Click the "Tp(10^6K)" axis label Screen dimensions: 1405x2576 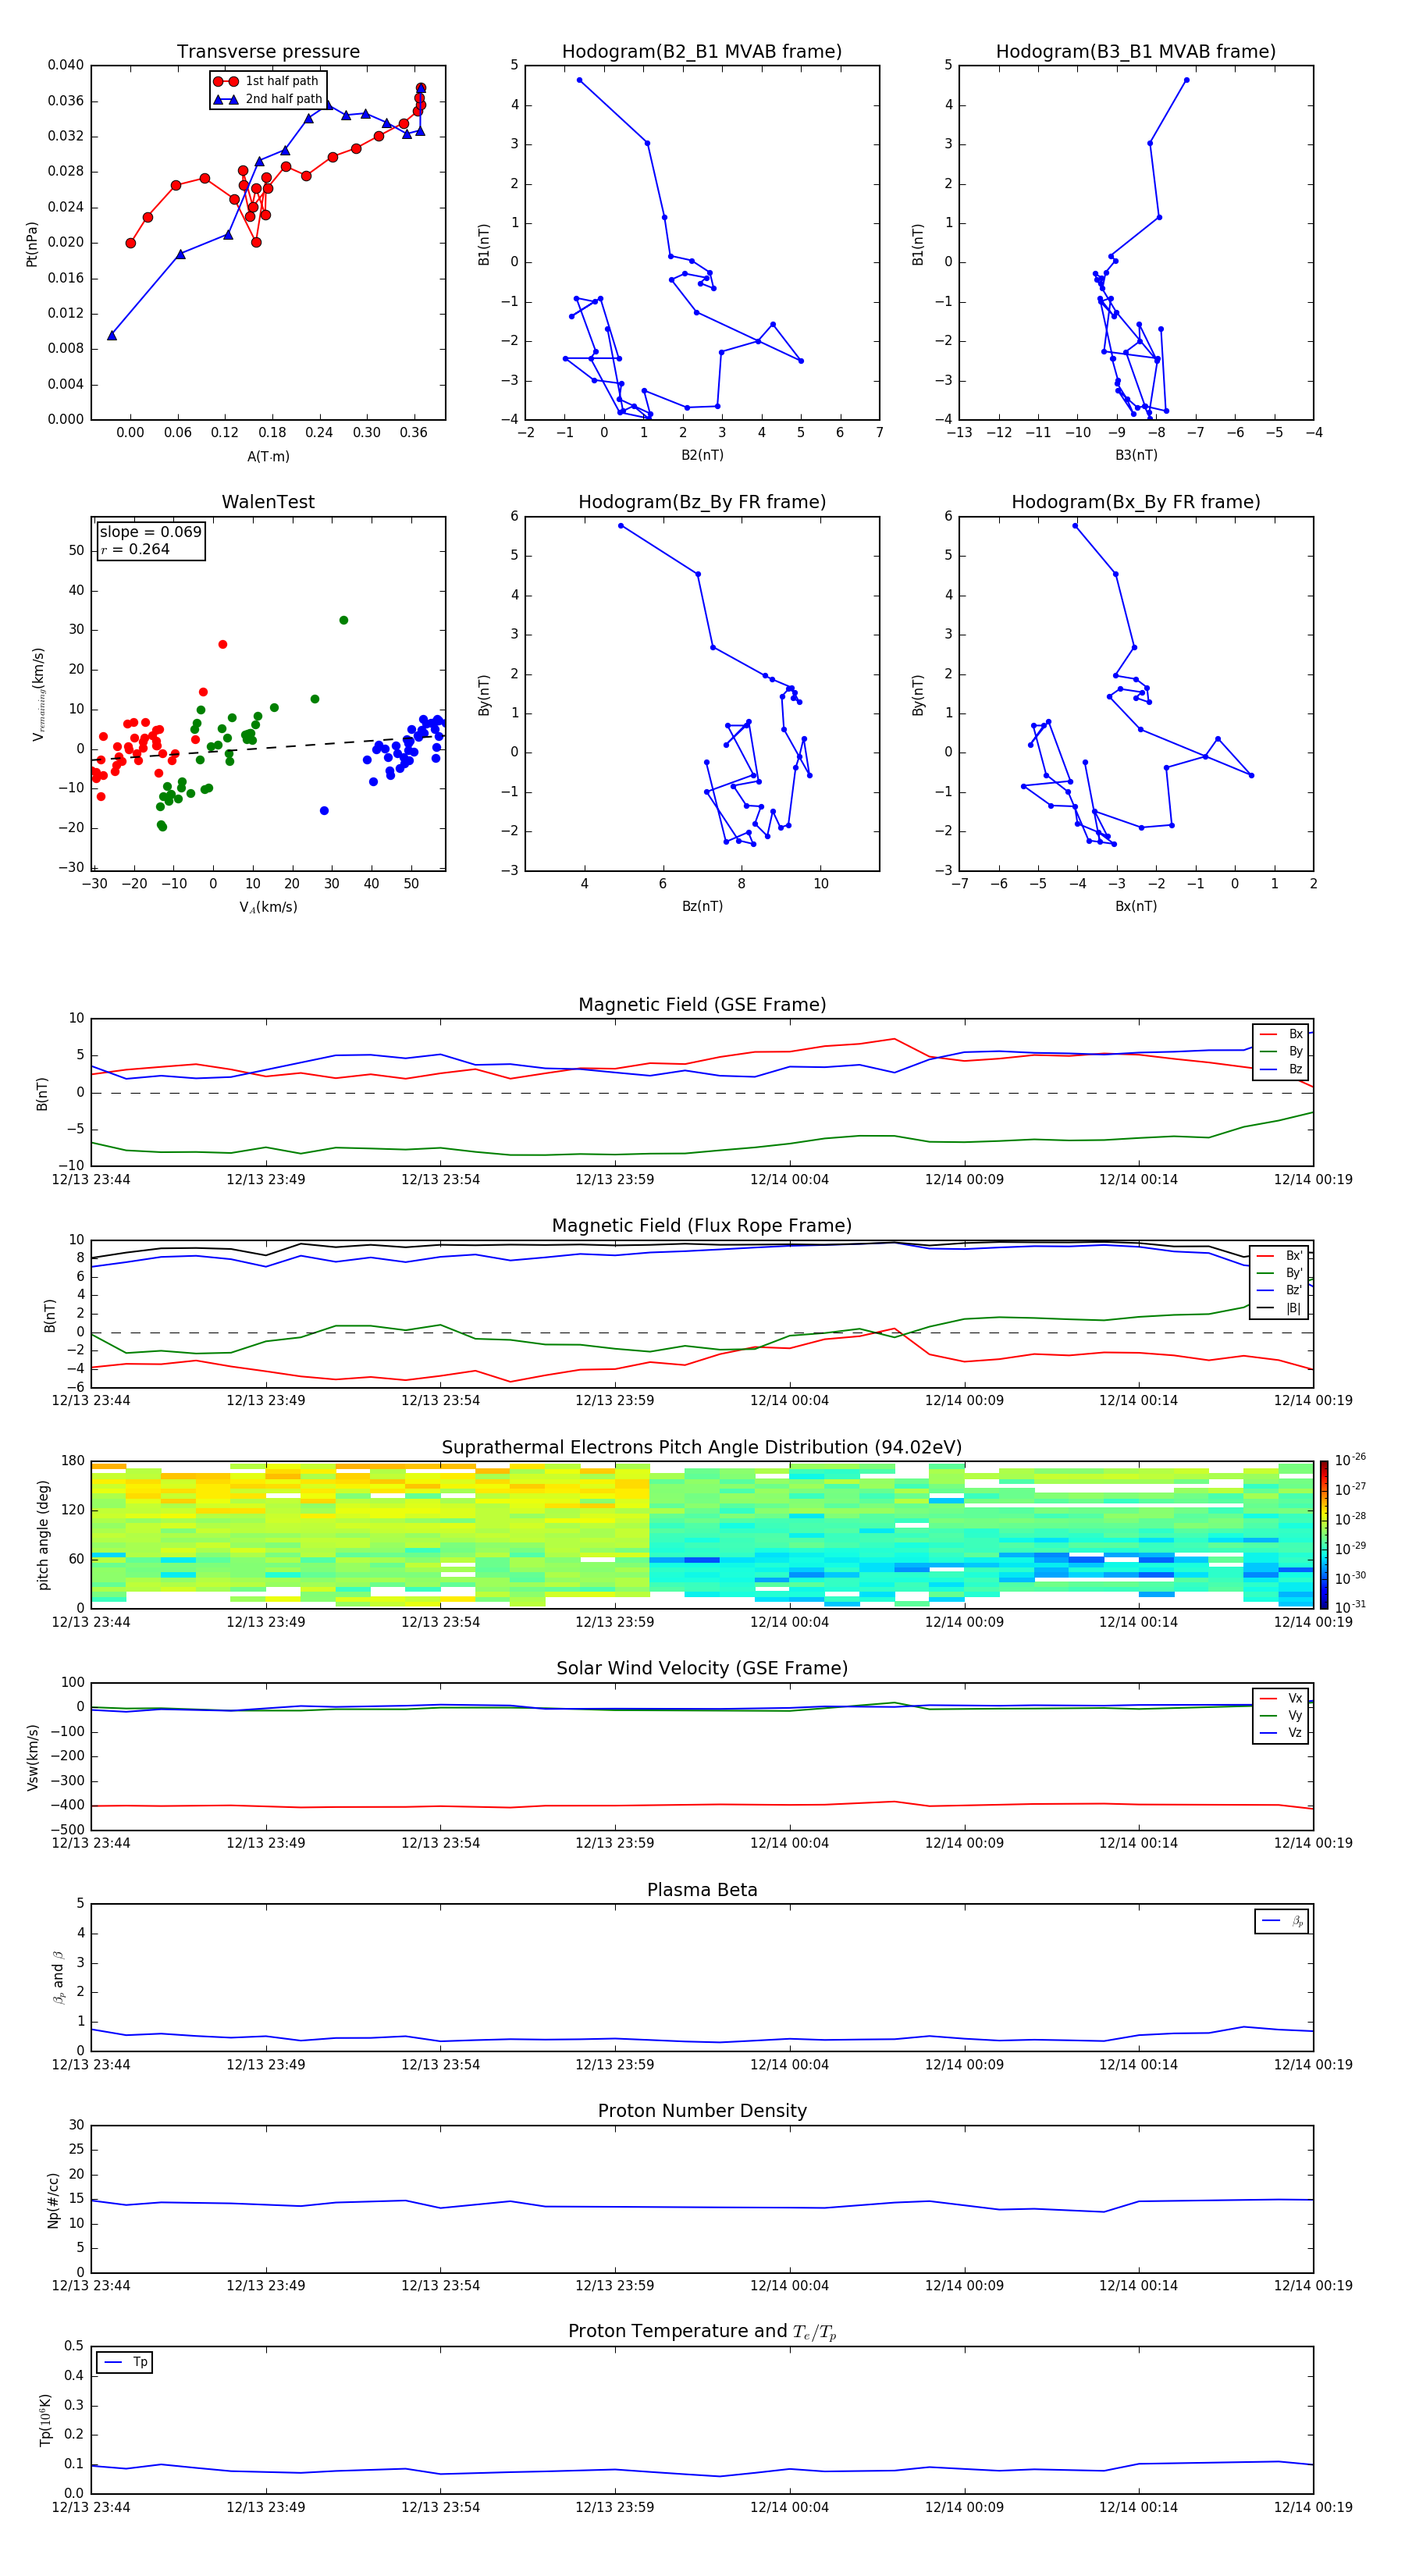pos(45,2420)
